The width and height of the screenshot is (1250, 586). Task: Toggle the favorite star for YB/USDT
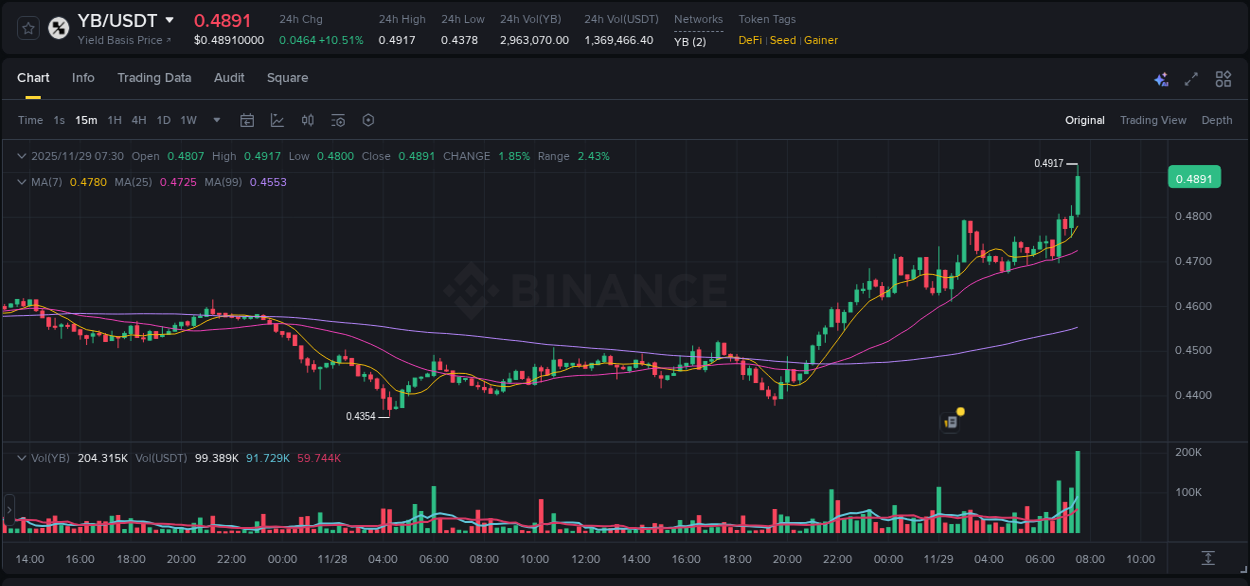[x=28, y=28]
